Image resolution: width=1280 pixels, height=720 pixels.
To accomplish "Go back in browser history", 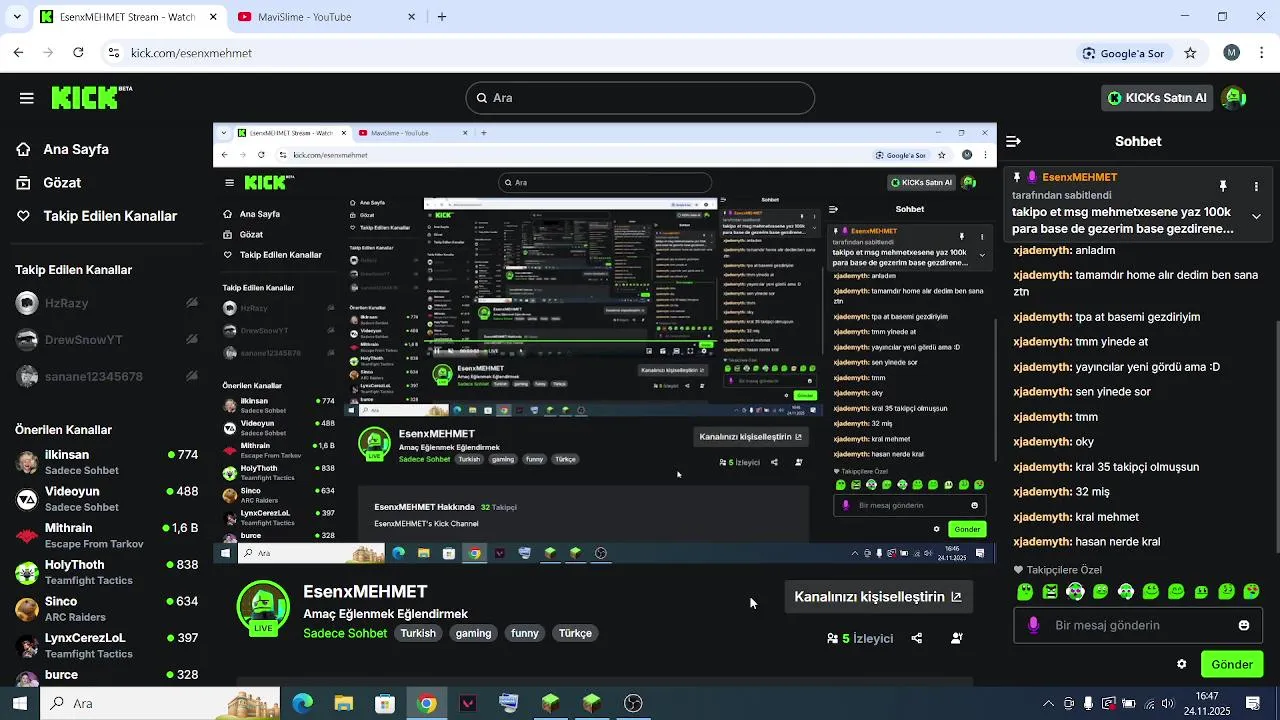I will [x=18, y=53].
